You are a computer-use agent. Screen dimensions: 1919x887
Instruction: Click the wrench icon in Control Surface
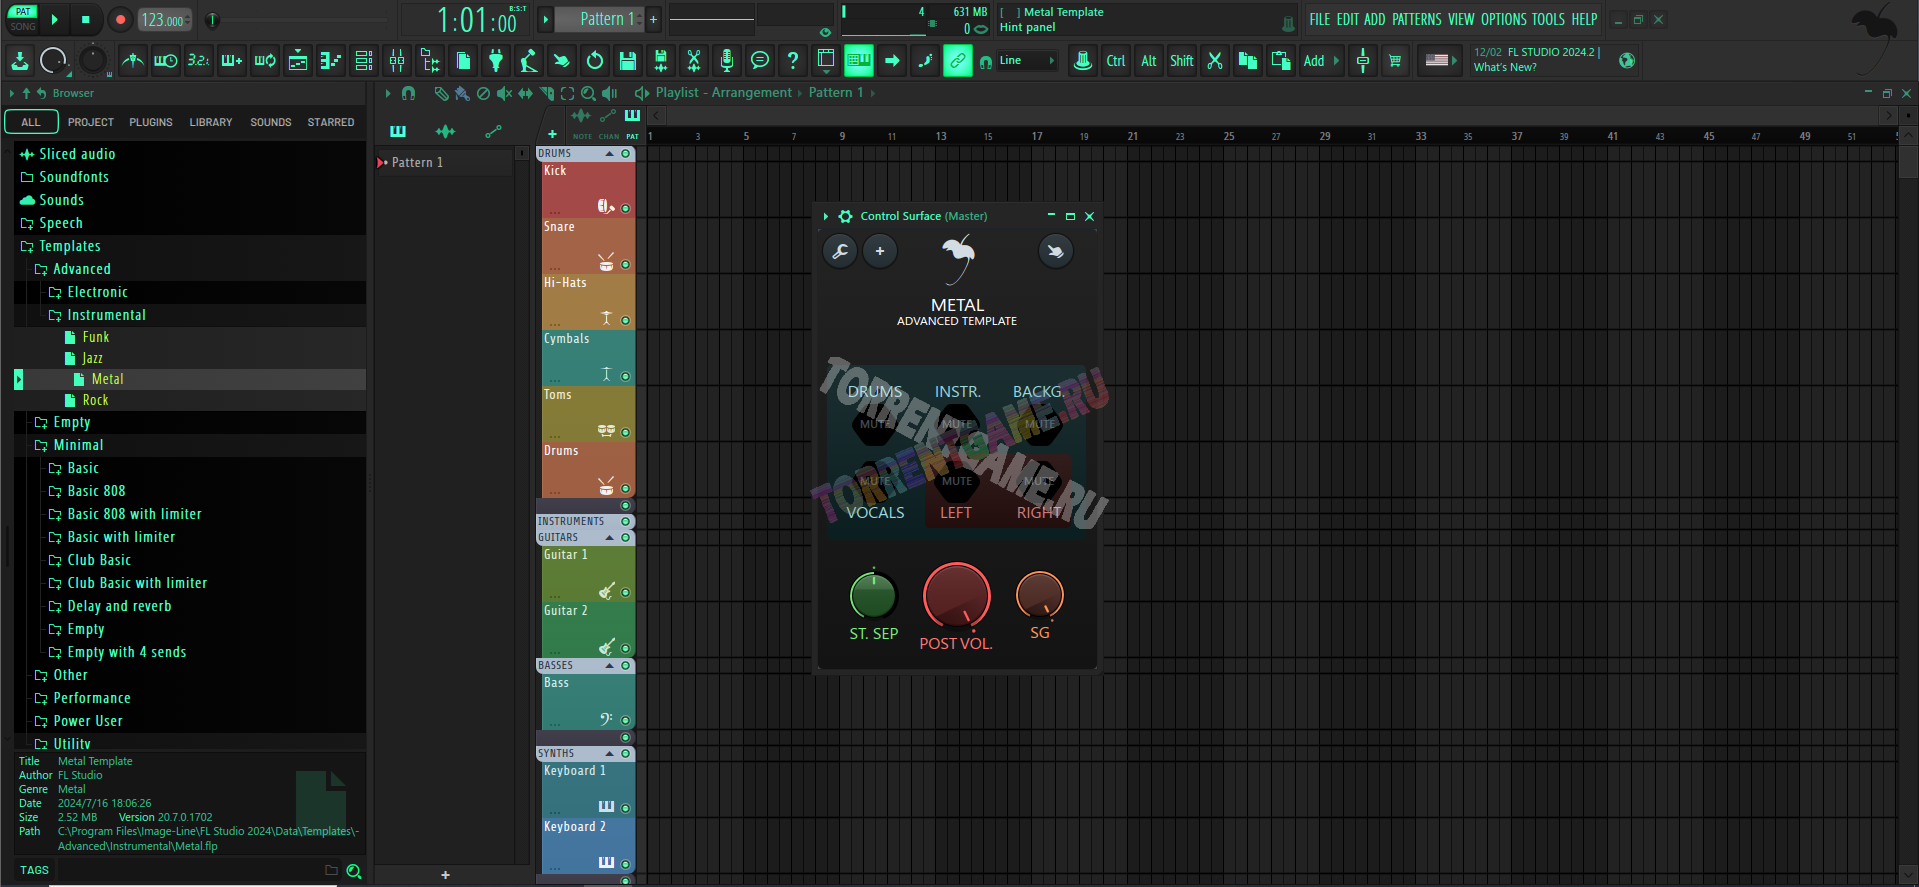[x=840, y=251]
